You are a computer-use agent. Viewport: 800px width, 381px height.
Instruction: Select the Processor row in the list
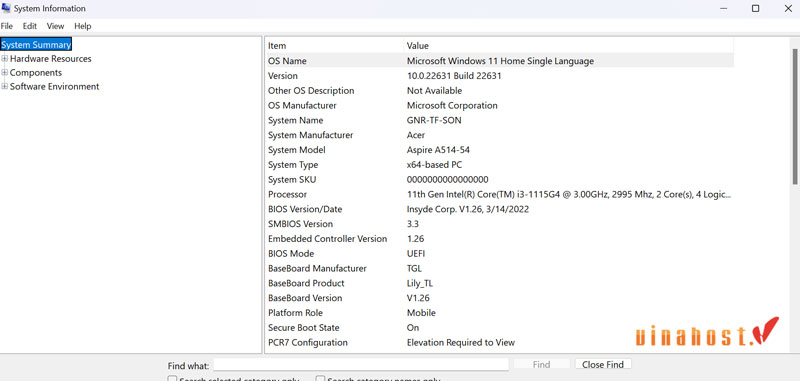tap(500, 194)
